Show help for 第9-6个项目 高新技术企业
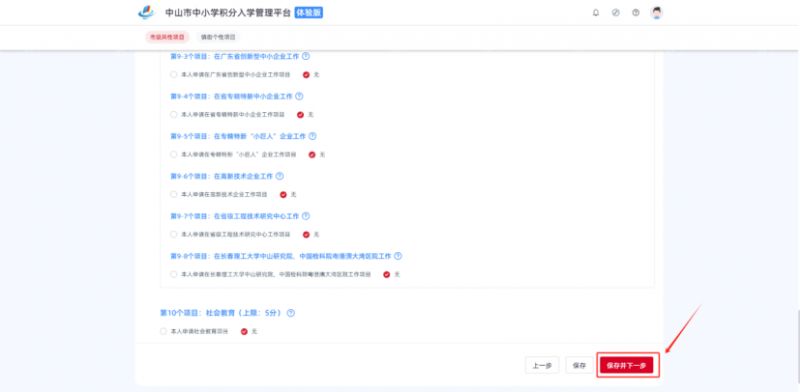 [x=280, y=176]
